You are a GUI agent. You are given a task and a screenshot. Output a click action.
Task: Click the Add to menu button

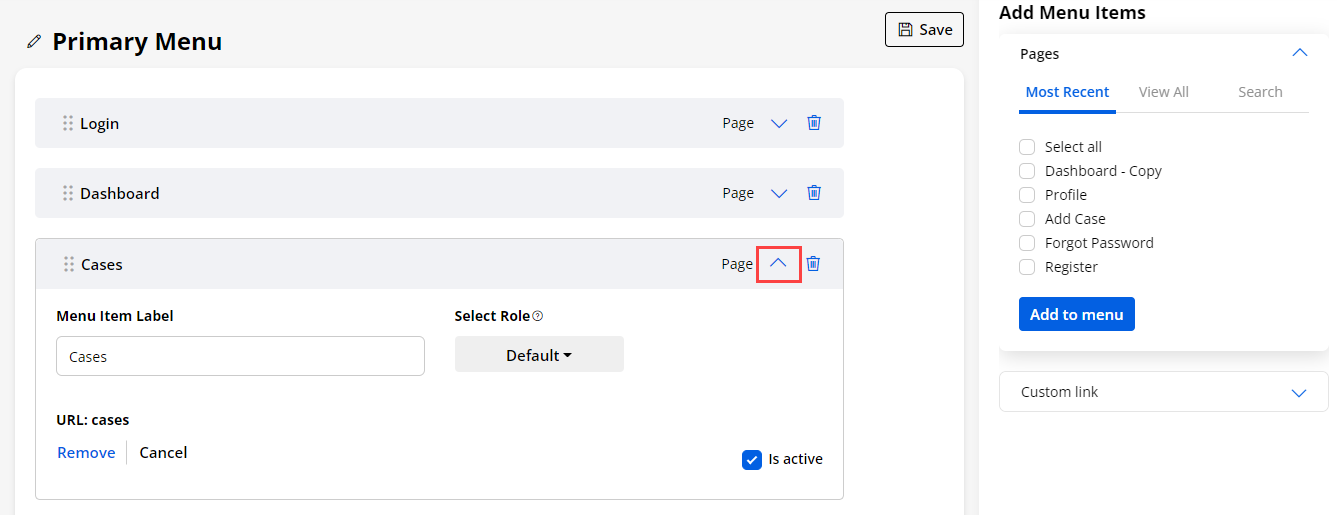tap(1076, 314)
